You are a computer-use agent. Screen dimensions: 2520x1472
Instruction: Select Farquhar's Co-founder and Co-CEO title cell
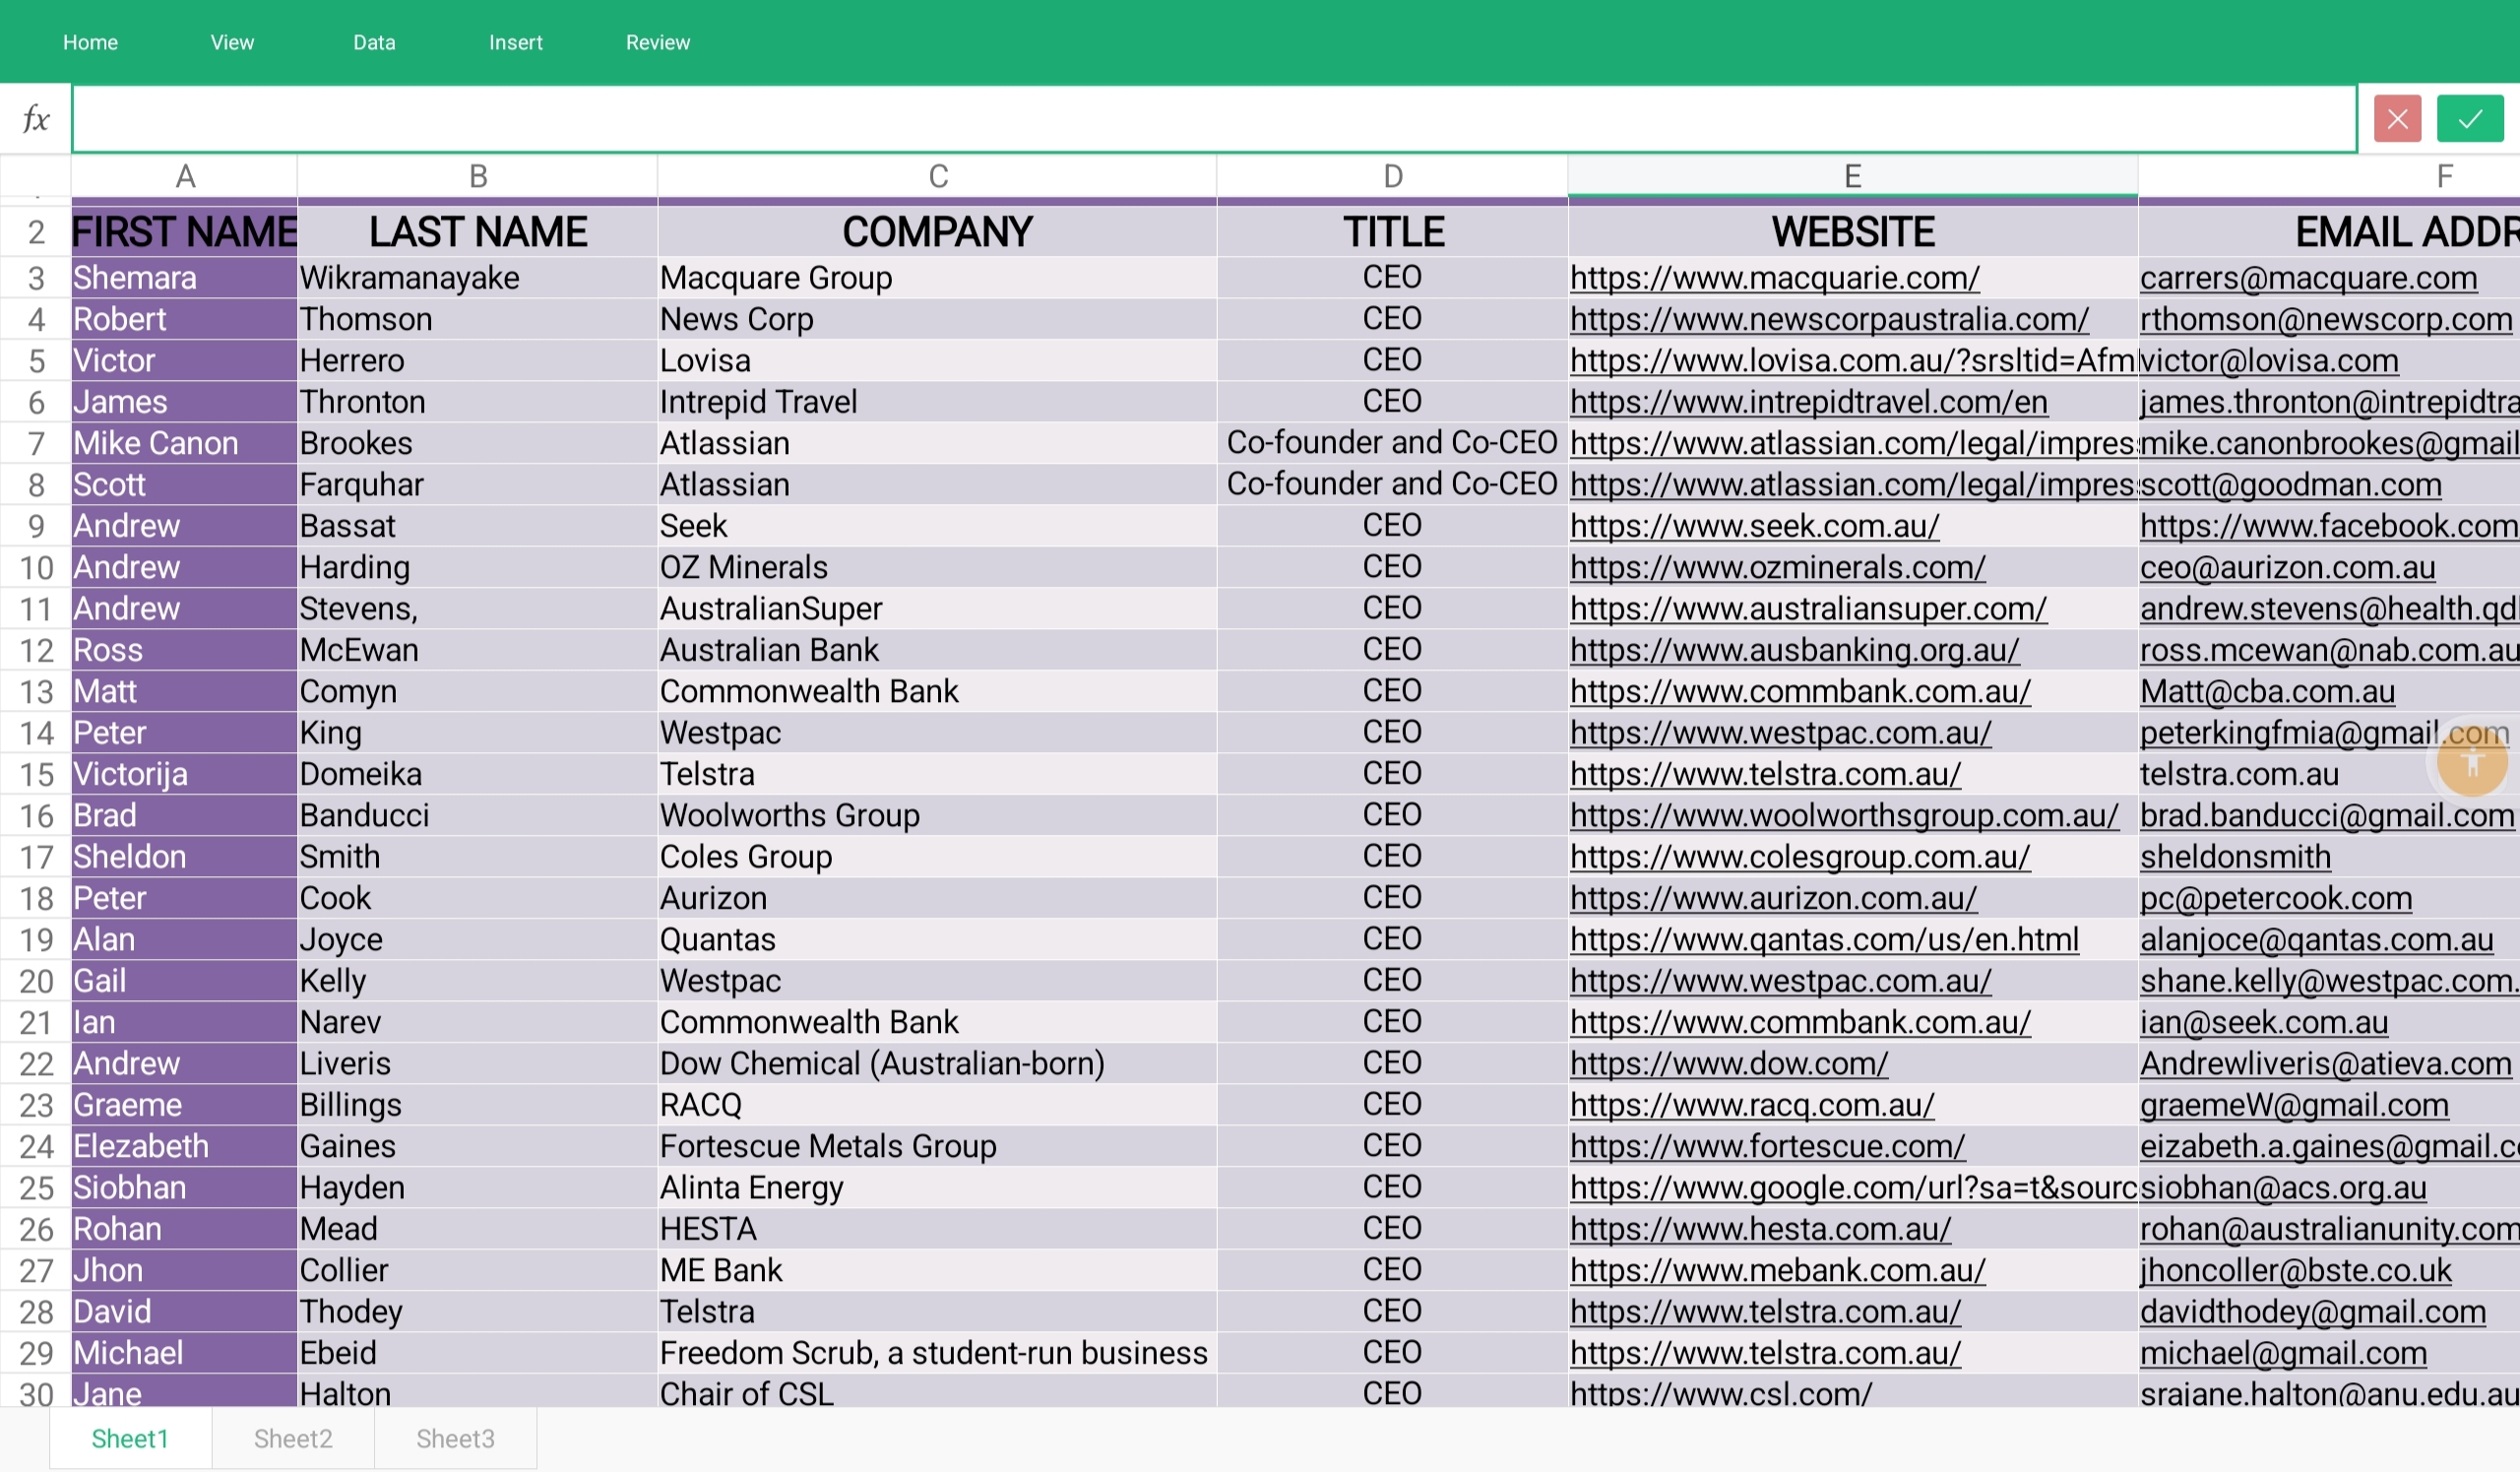point(1392,484)
